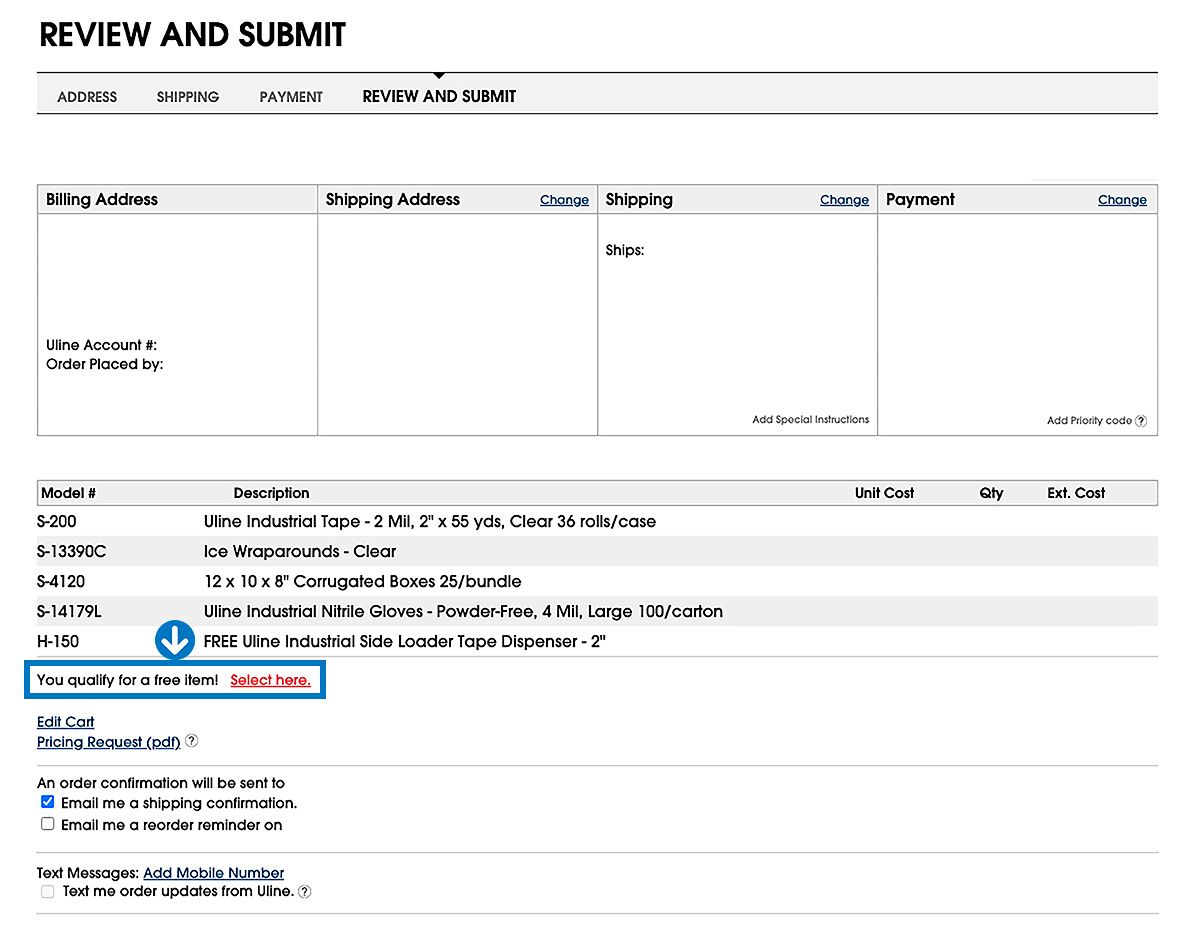Click model number H-150
1200x935 pixels.
coord(58,642)
